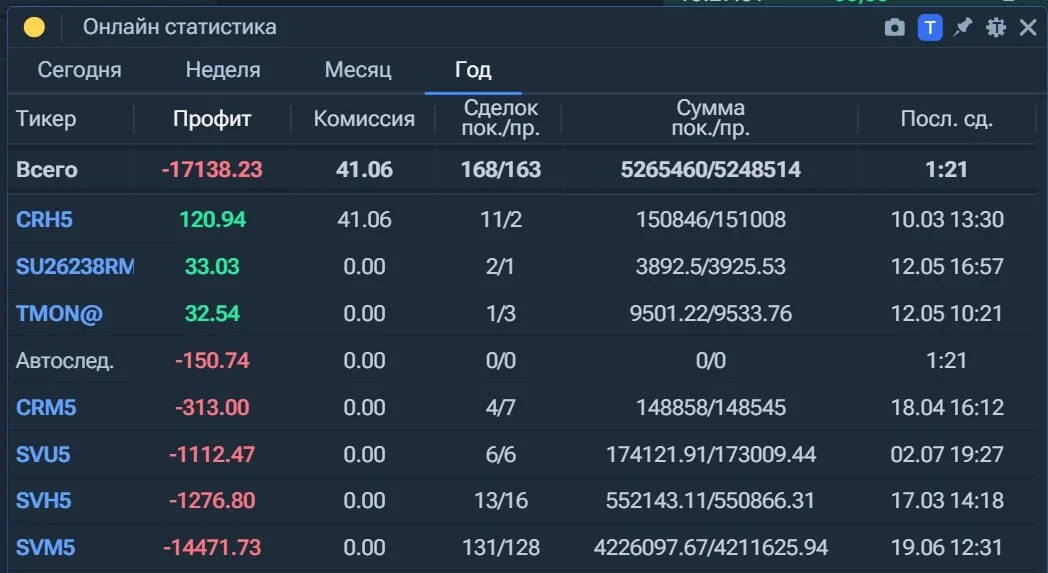The width and height of the screenshot is (1048, 573).
Task: Open the SVU5 ticker link
Action: pyautogui.click(x=43, y=455)
